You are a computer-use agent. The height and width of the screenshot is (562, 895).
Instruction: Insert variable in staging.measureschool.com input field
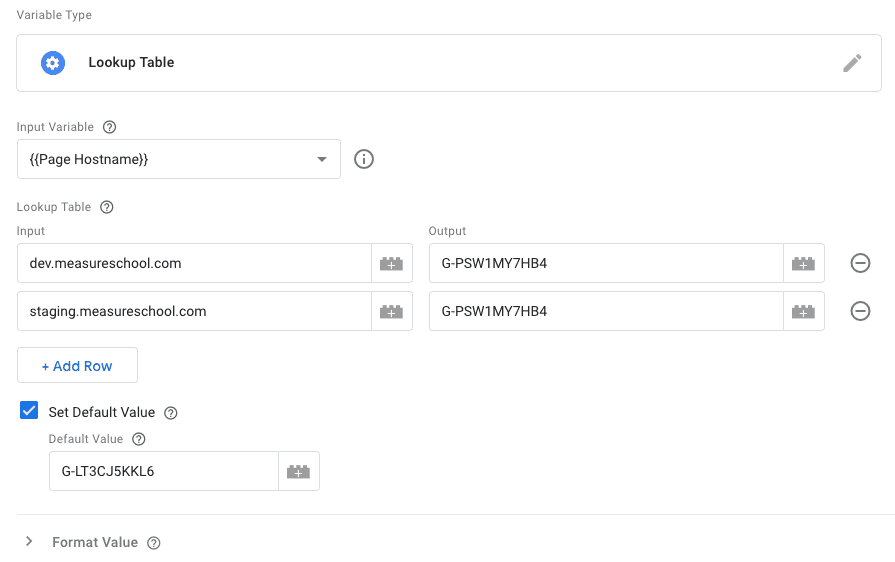click(391, 312)
